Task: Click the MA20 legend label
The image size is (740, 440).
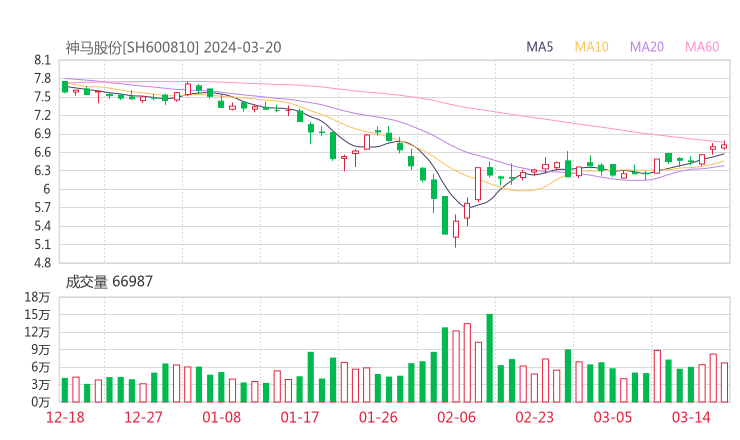Action: pyautogui.click(x=647, y=47)
